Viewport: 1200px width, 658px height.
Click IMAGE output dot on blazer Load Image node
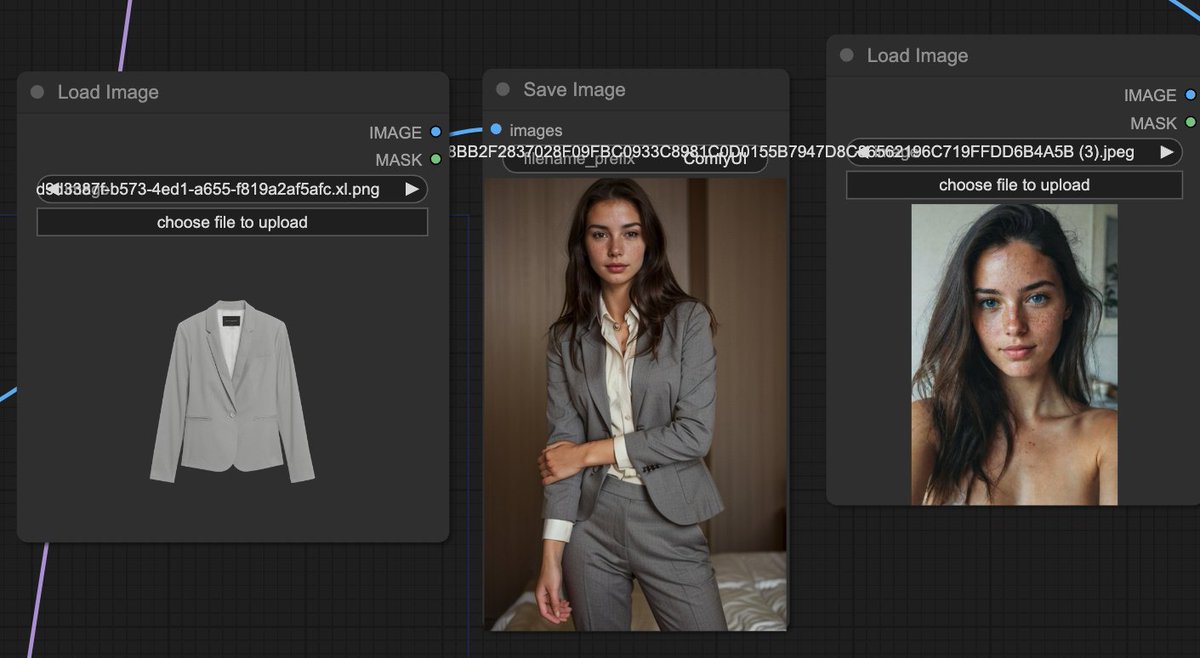tap(435, 132)
